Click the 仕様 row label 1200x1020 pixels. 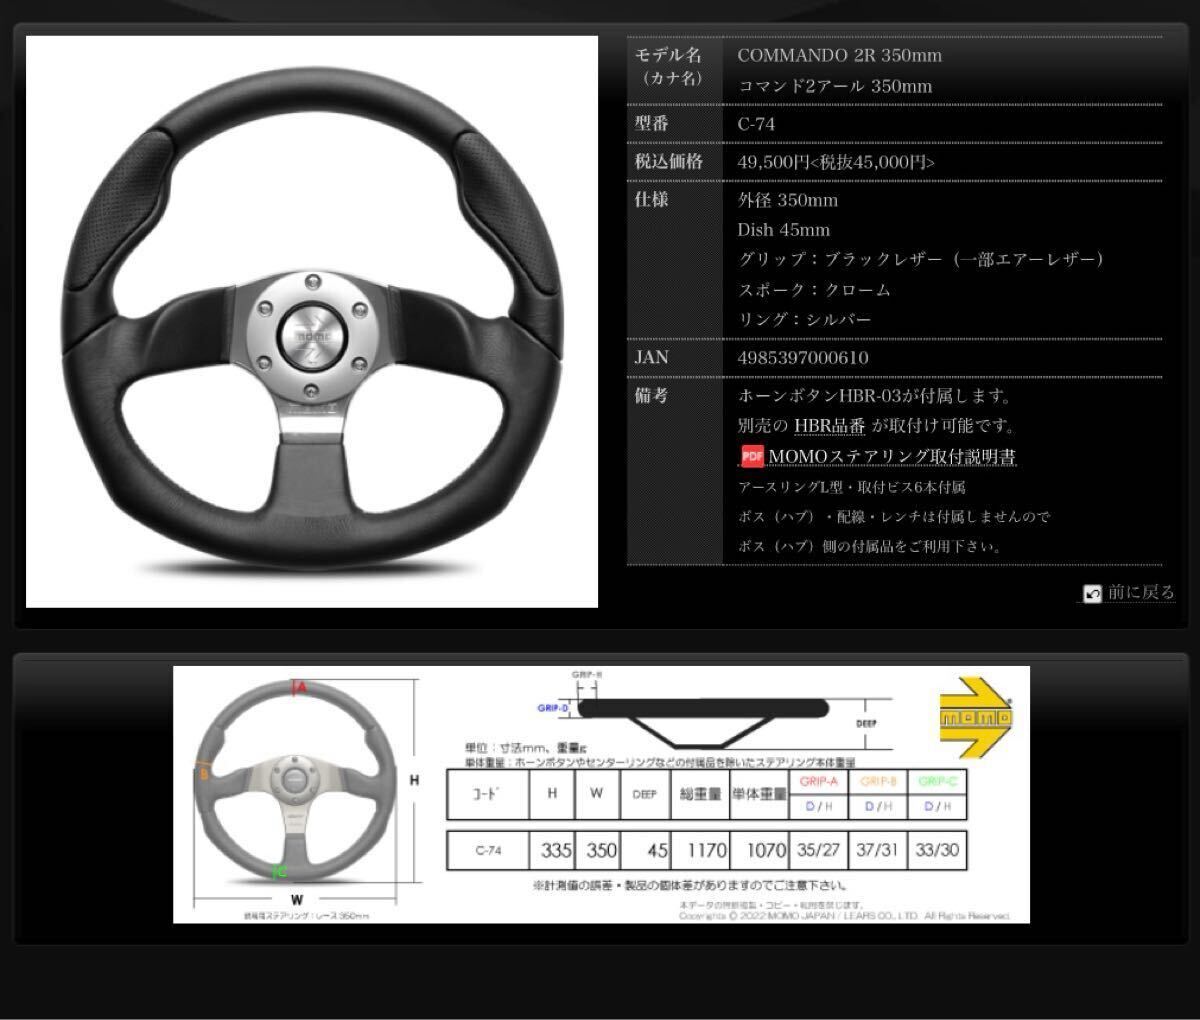coord(650,200)
